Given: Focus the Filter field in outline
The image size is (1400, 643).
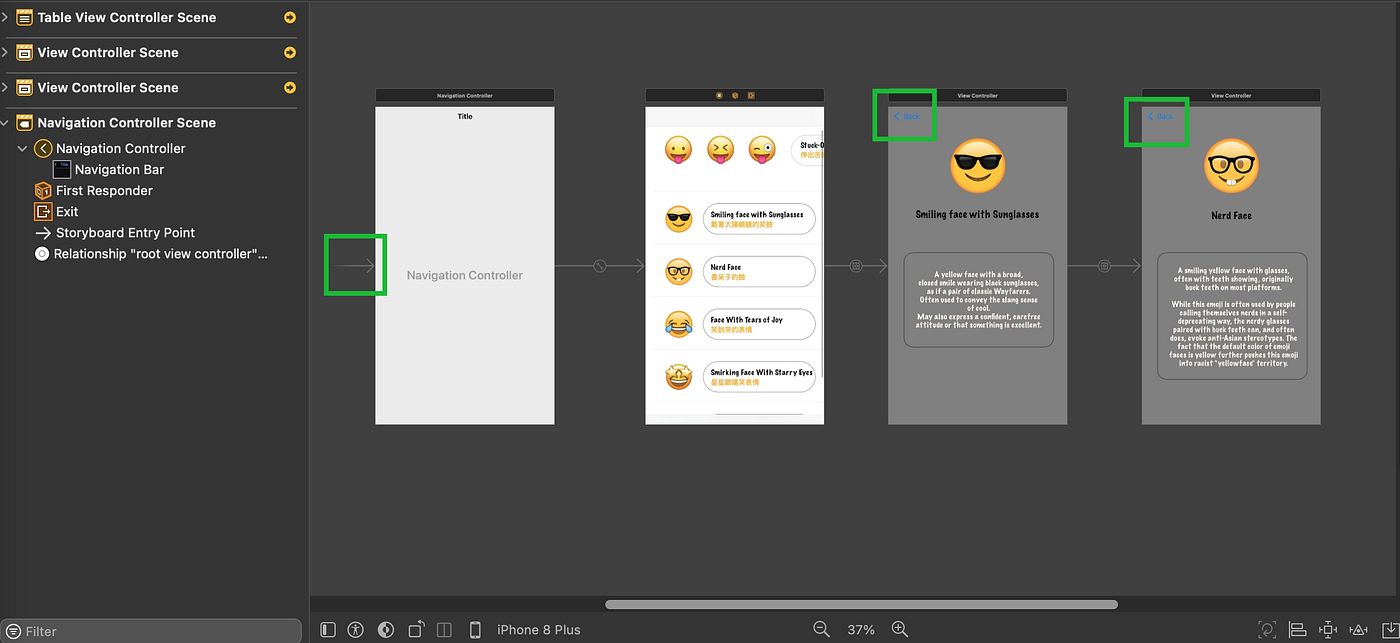Looking at the screenshot, I should pyautogui.click(x=152, y=631).
